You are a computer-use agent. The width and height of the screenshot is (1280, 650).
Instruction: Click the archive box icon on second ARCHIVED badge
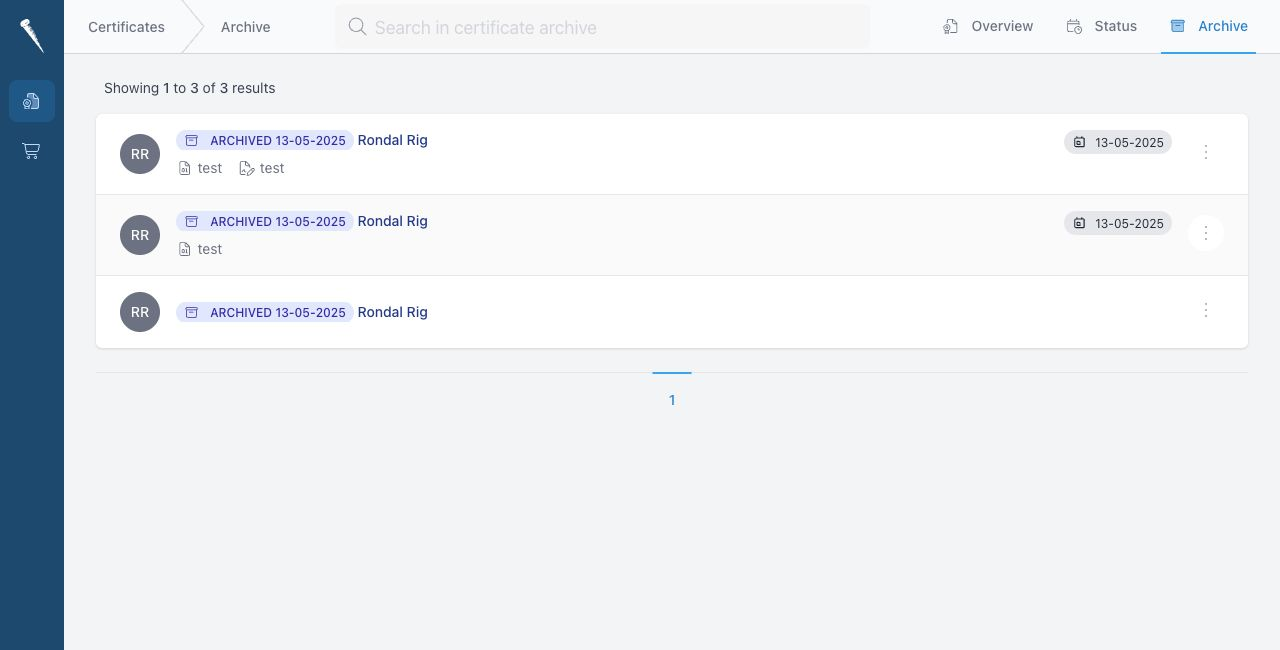tap(192, 221)
